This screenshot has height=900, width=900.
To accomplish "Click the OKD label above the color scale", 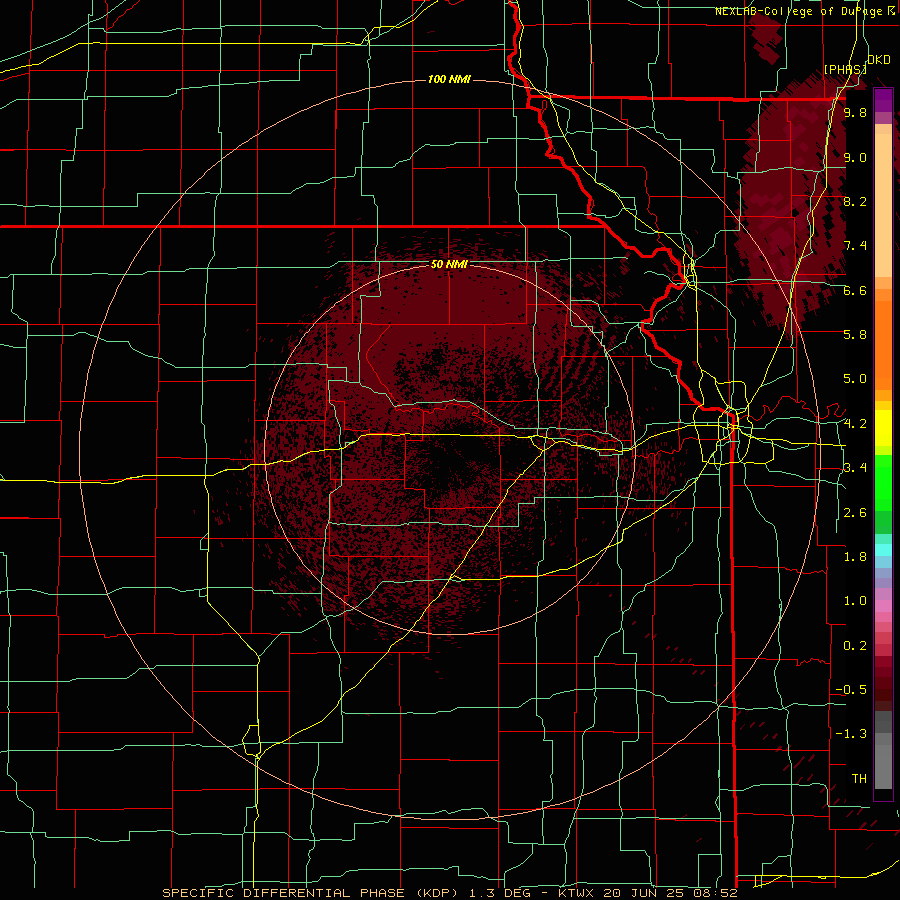I will pos(879,60).
